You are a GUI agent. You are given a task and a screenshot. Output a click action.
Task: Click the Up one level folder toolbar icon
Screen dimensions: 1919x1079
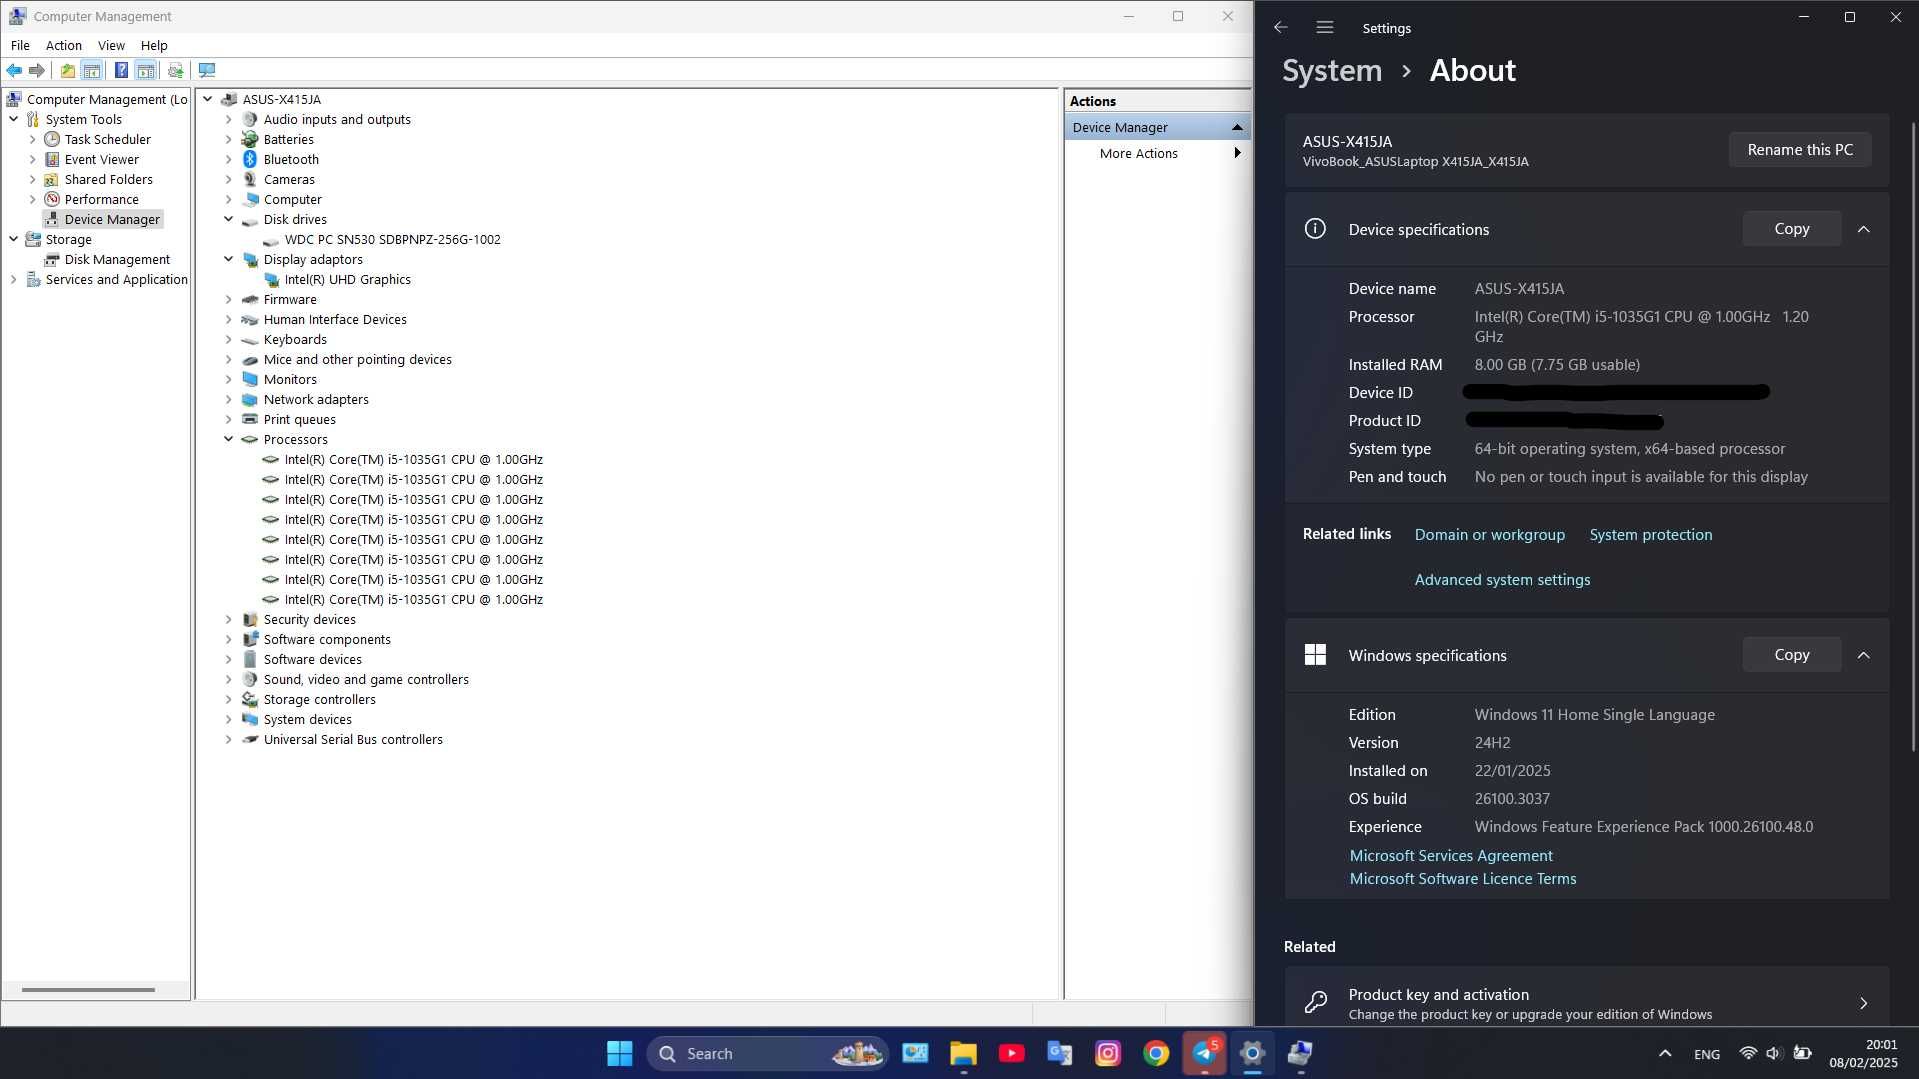(67, 70)
